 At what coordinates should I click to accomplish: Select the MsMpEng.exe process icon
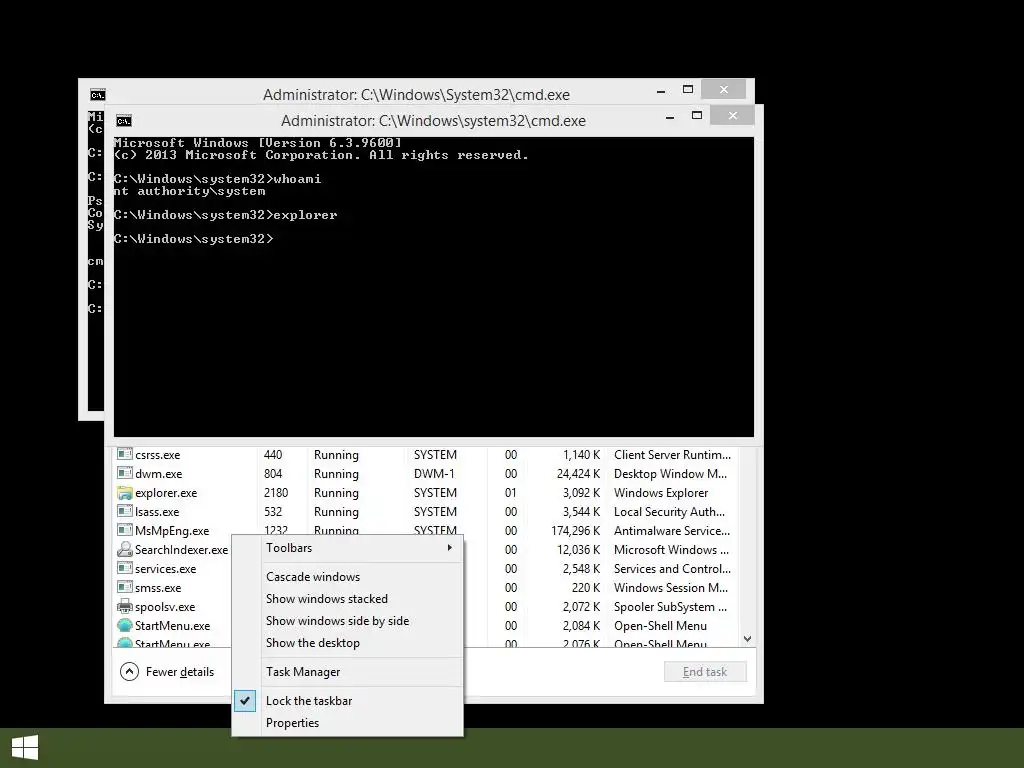coord(125,530)
